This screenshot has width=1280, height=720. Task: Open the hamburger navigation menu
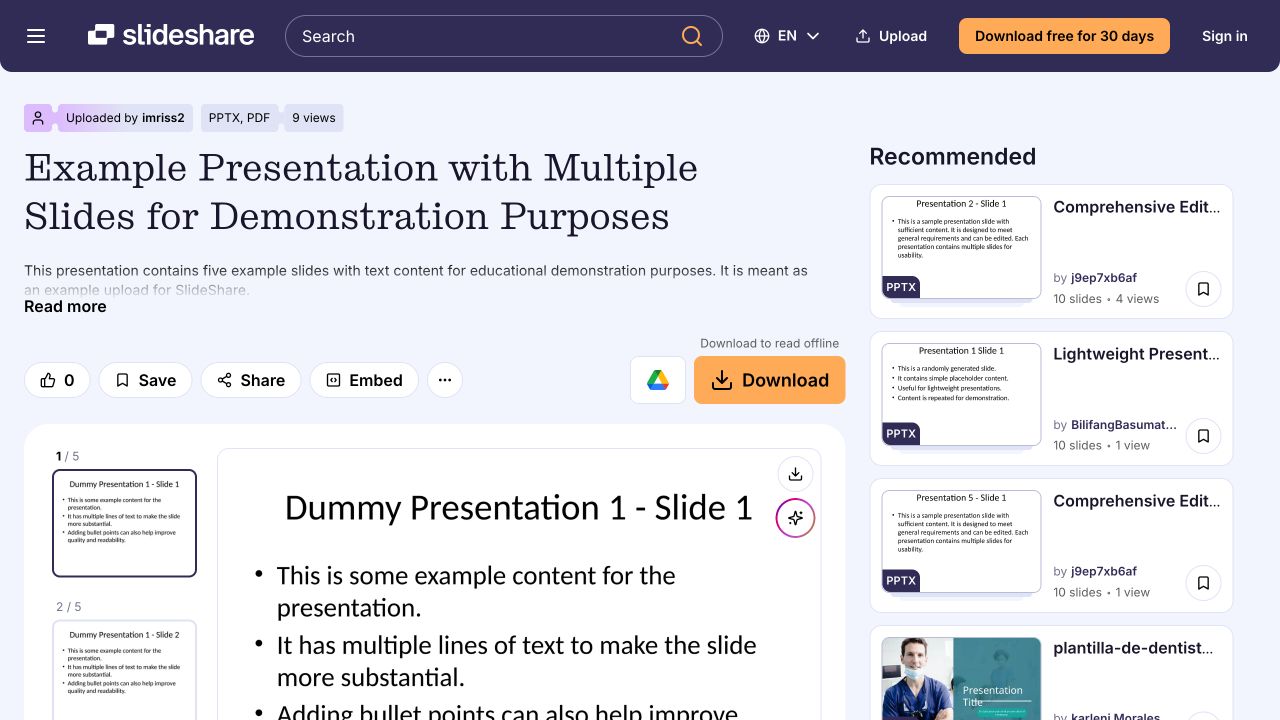pos(36,36)
